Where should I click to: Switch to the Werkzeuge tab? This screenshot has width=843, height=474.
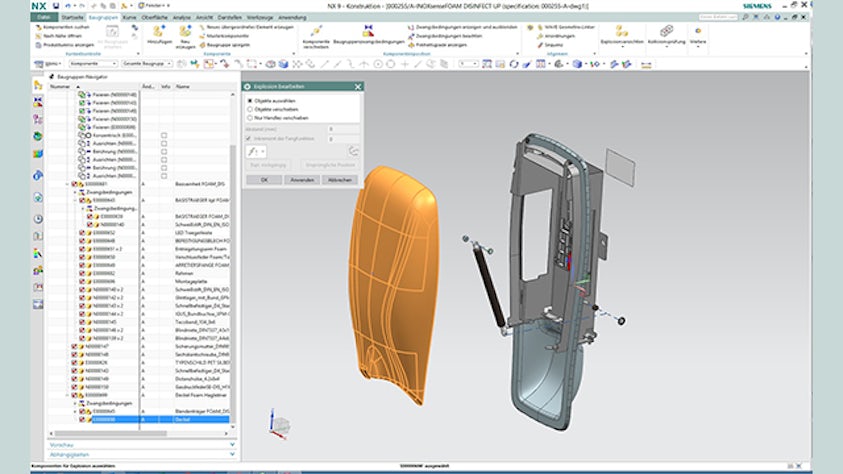(x=260, y=17)
